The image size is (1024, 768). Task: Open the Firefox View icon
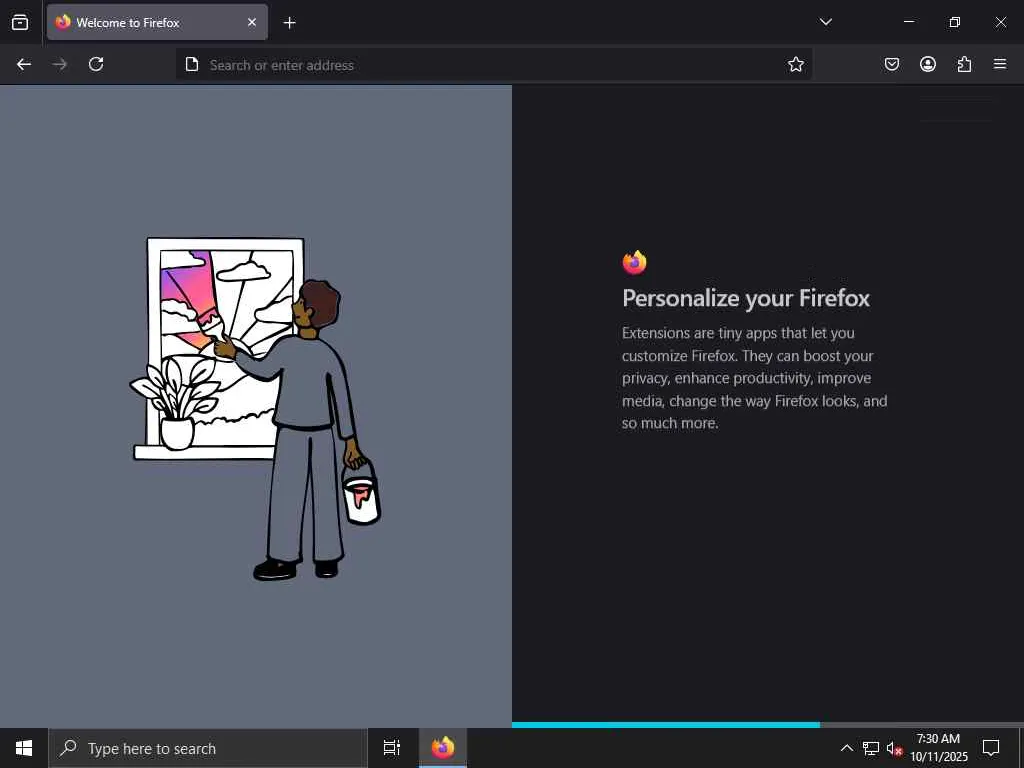click(x=20, y=22)
